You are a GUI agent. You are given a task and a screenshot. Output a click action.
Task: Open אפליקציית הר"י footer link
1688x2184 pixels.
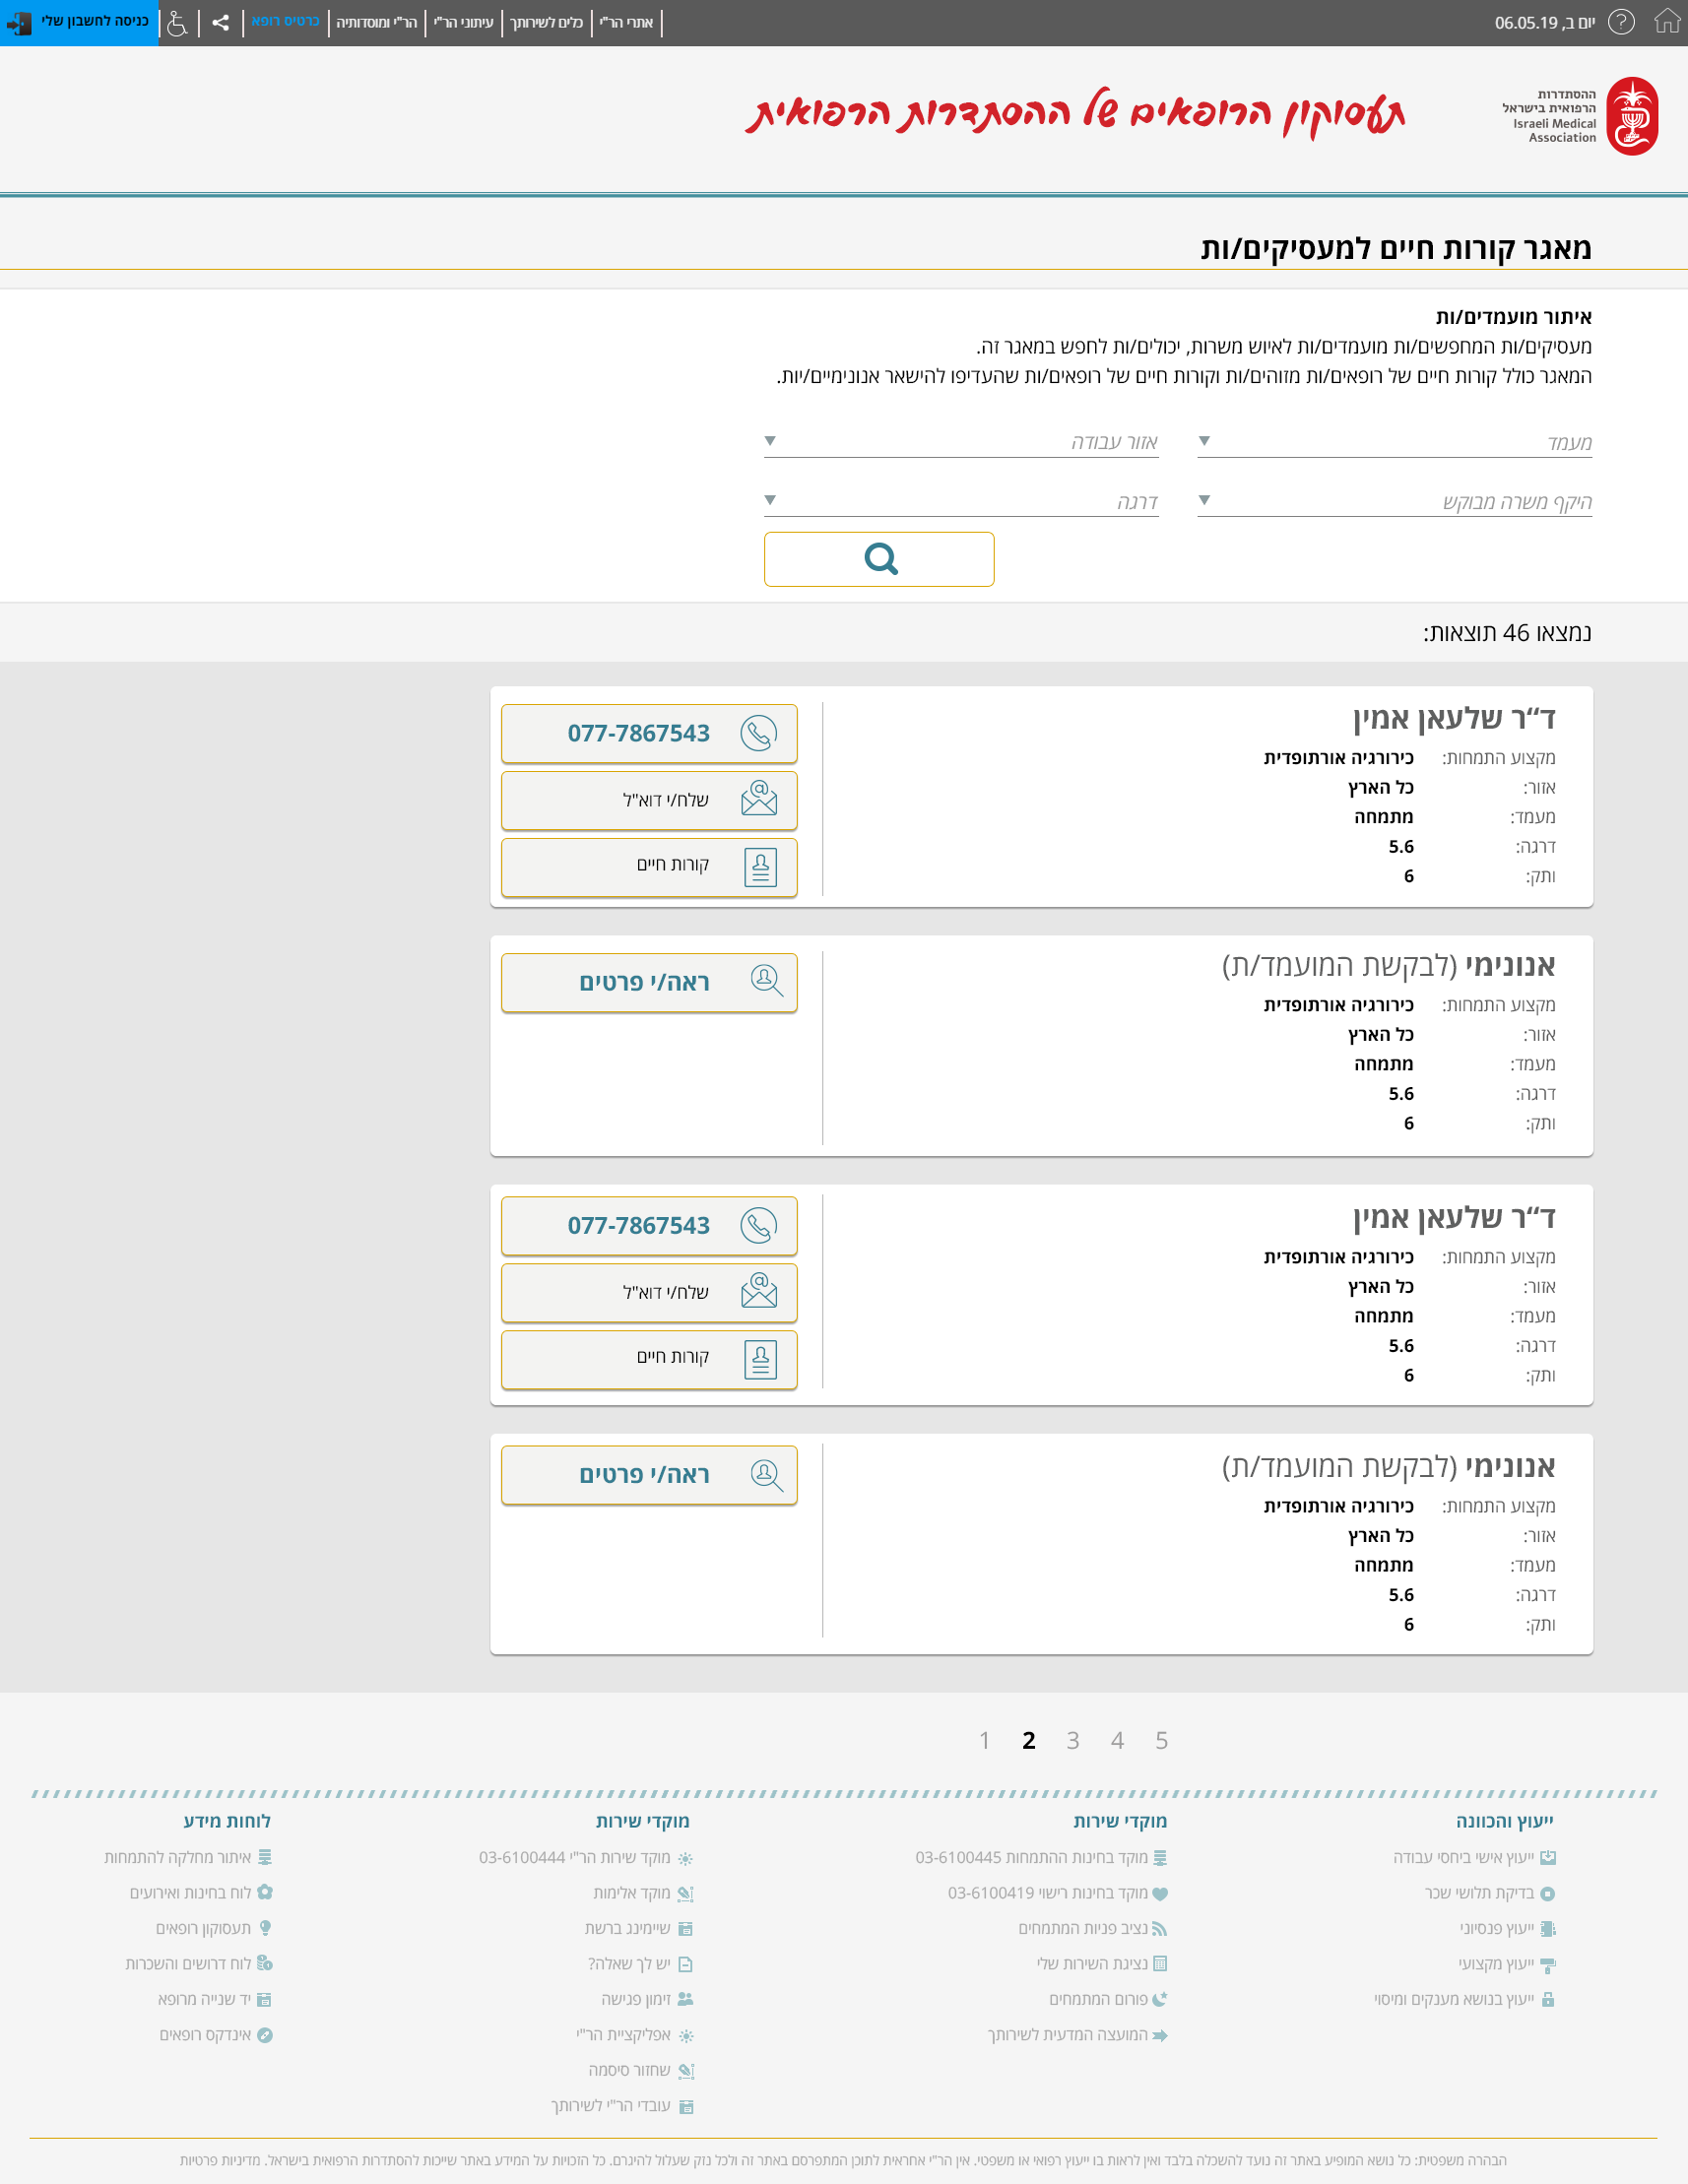pyautogui.click(x=623, y=2035)
